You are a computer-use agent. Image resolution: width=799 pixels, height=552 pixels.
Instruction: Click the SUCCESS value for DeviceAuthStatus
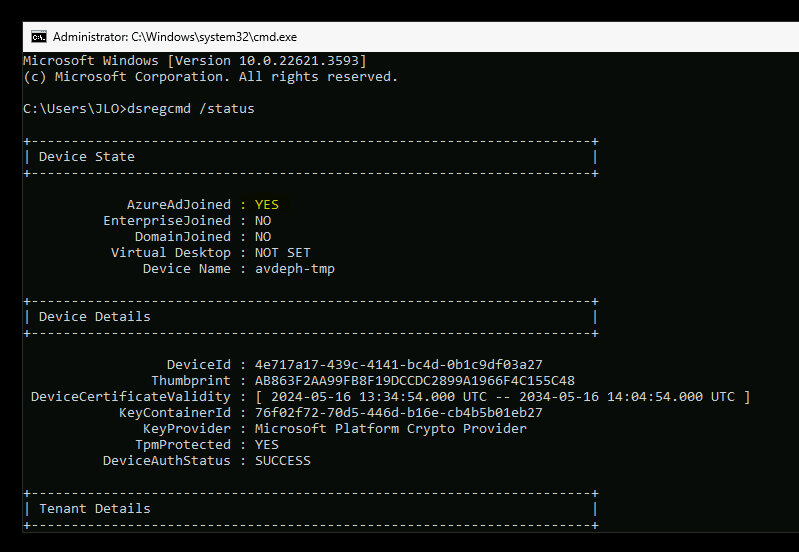tap(282, 461)
